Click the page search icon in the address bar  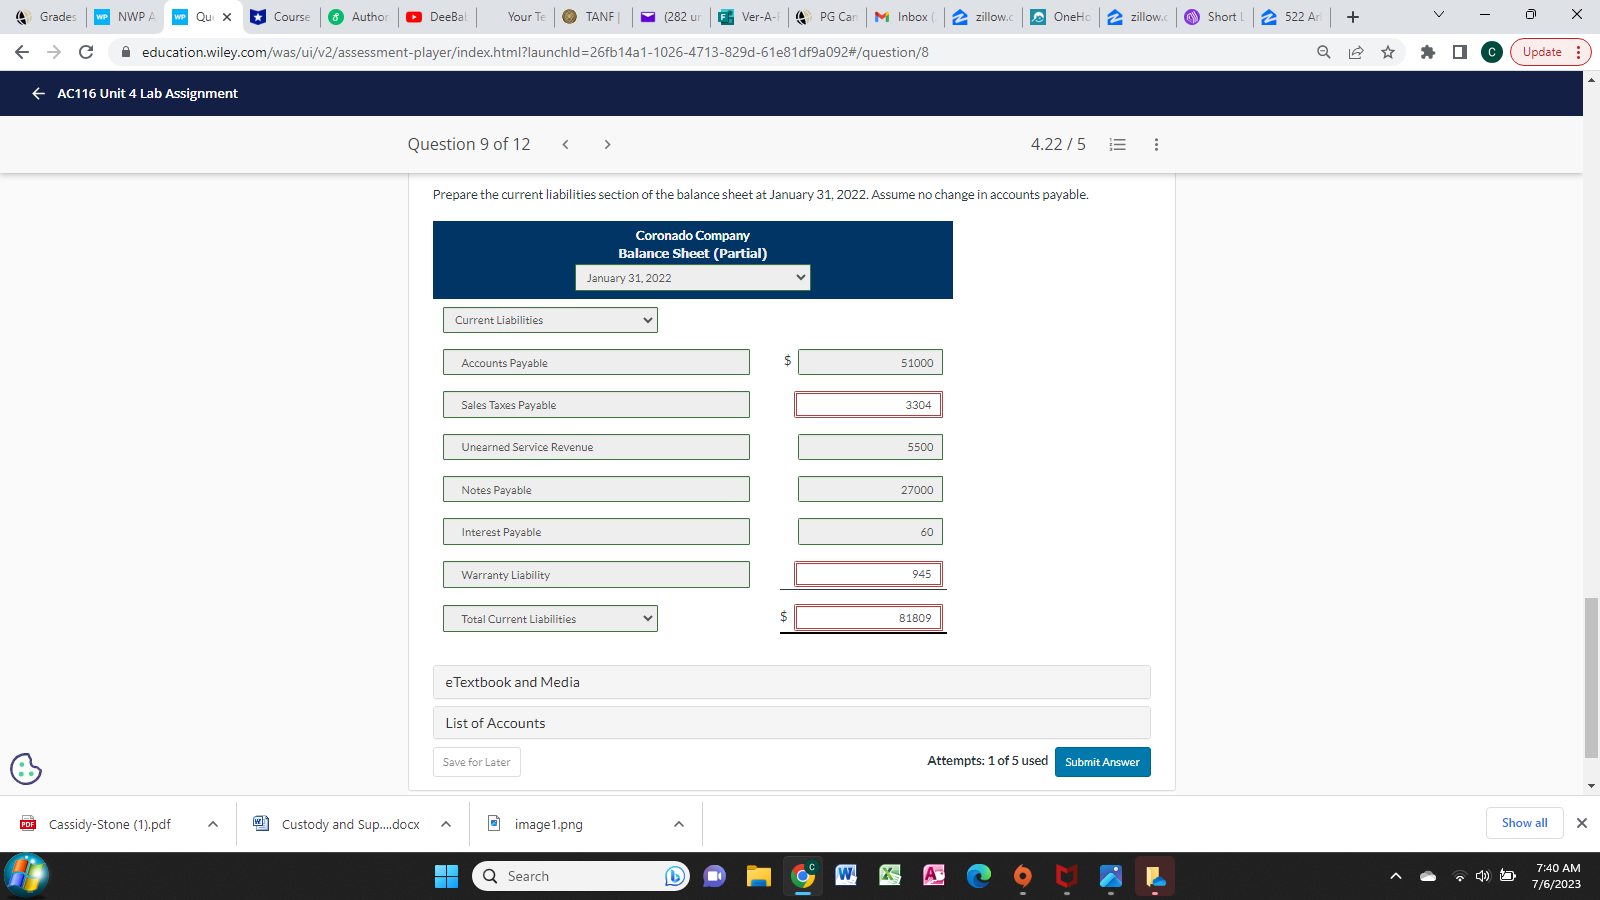point(1322,52)
